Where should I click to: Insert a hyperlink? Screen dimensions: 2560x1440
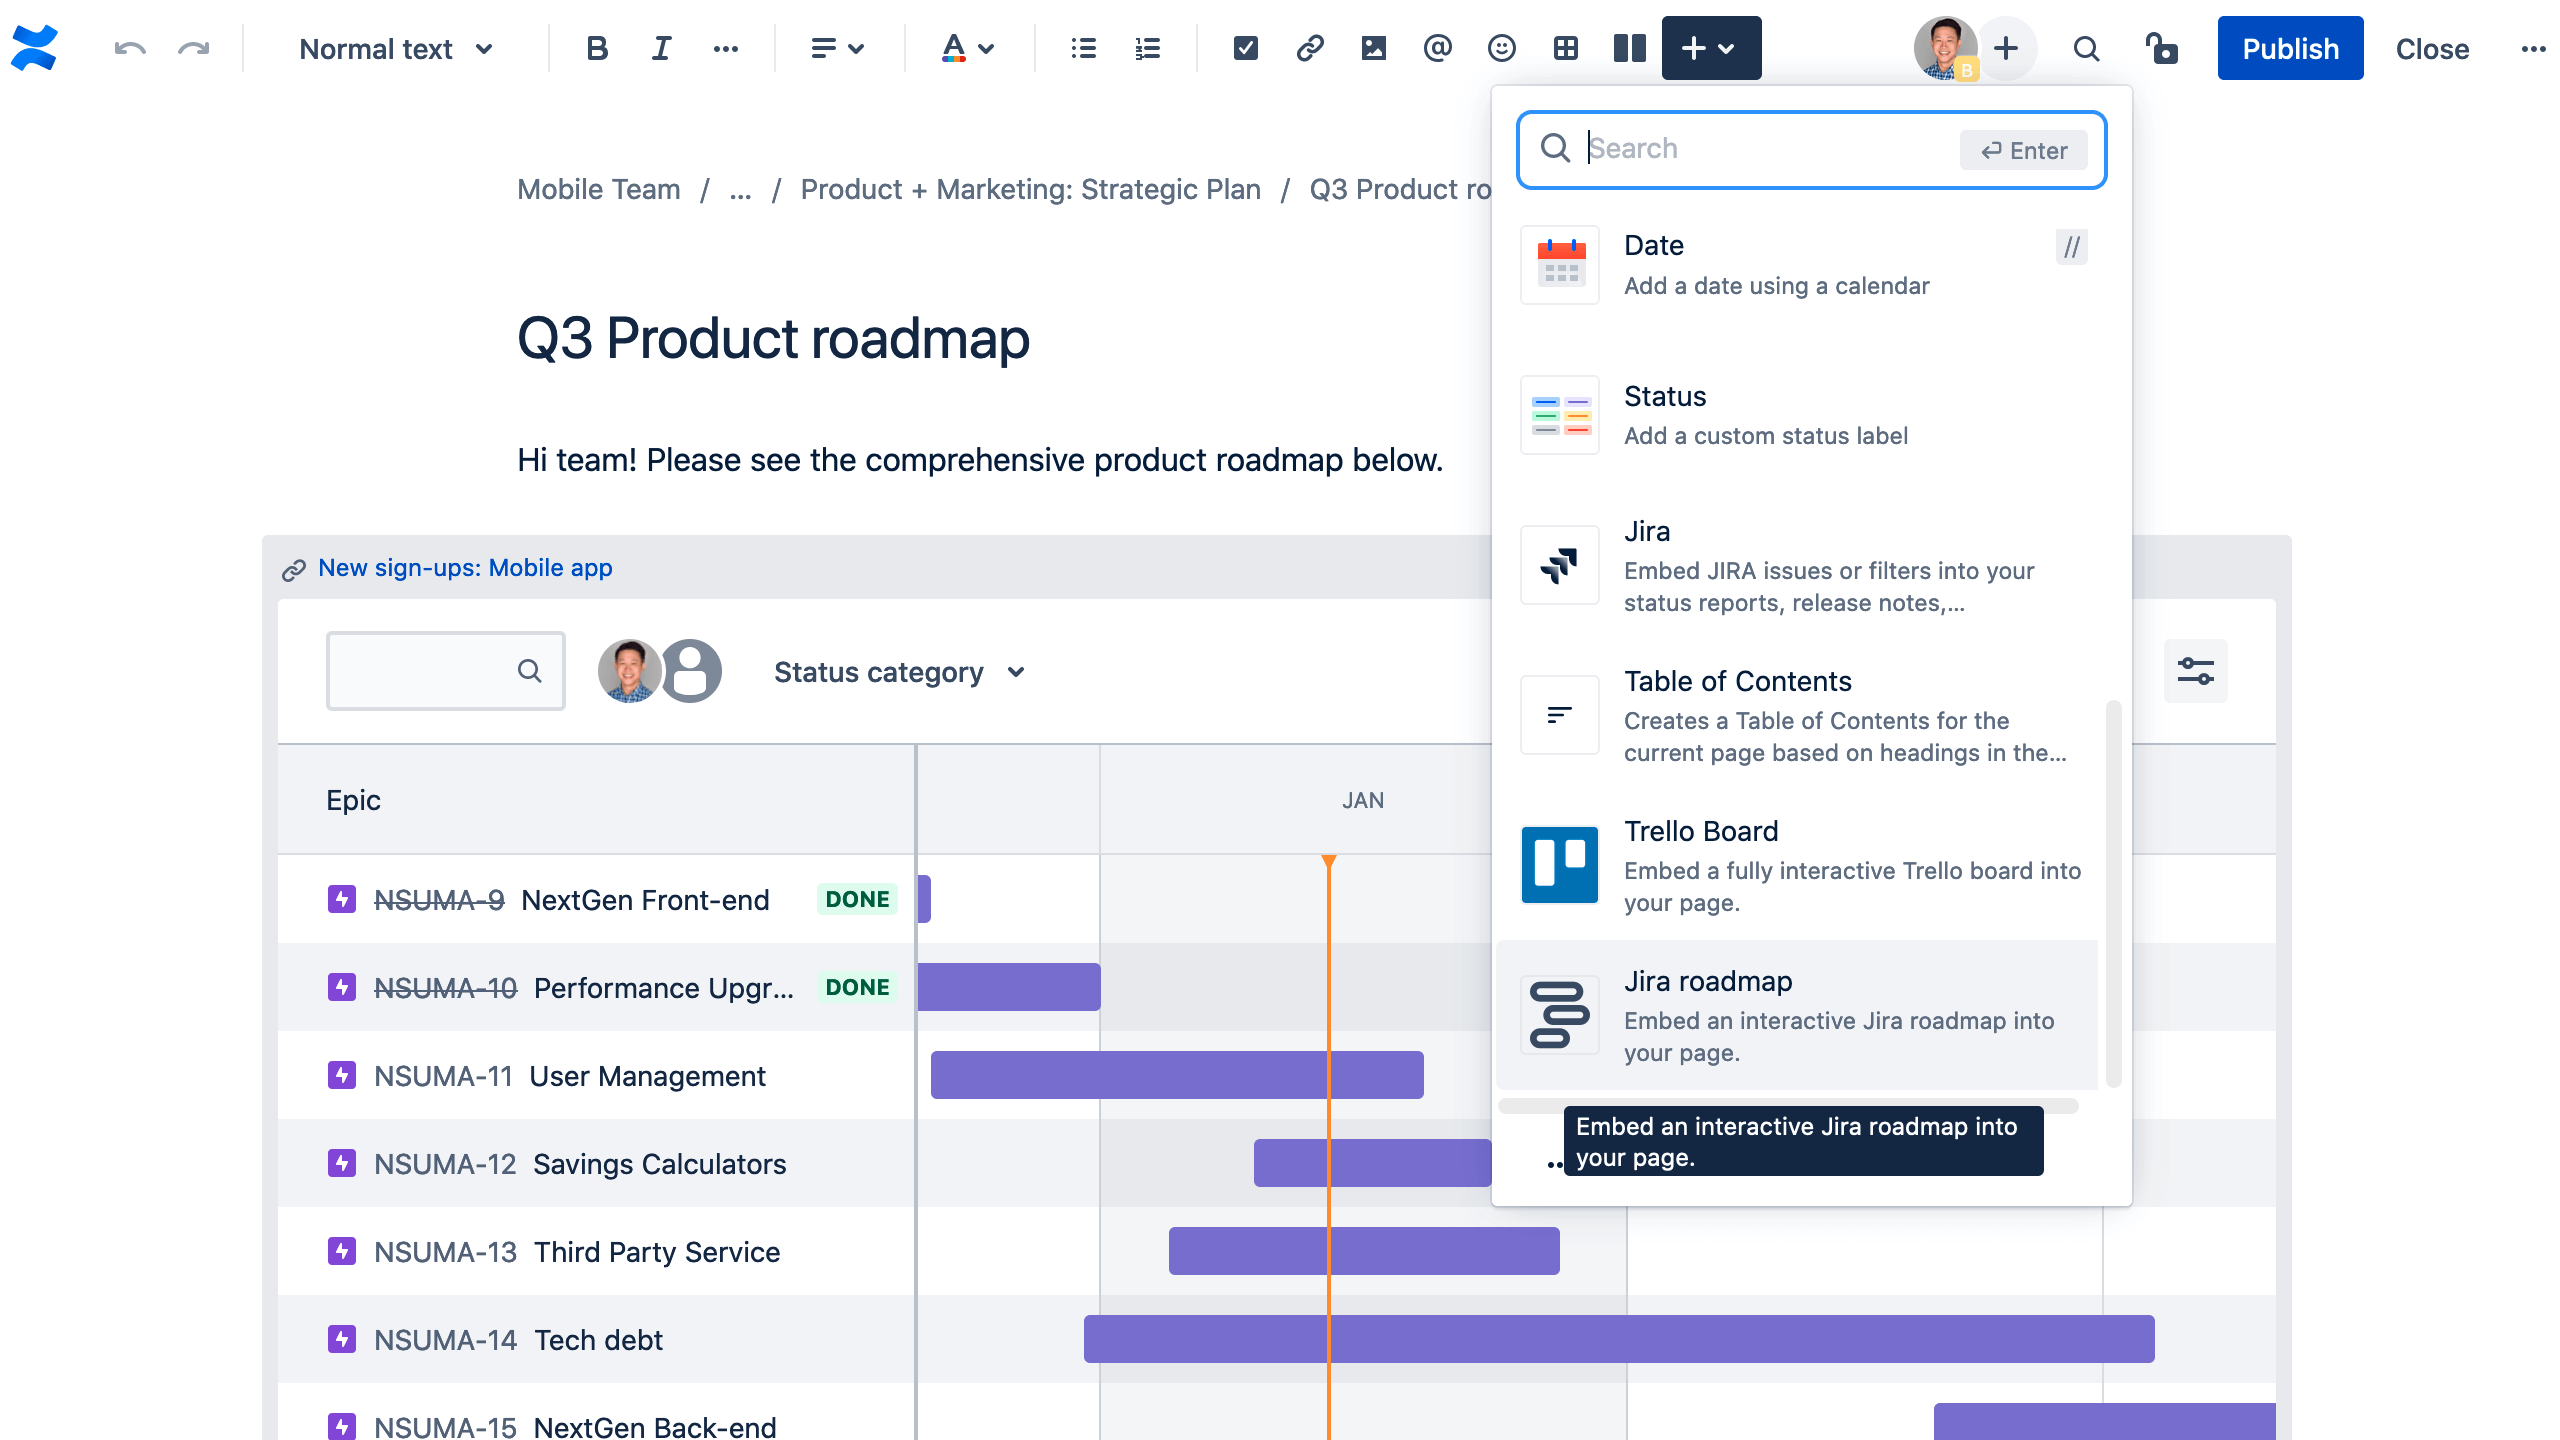[x=1309, y=48]
